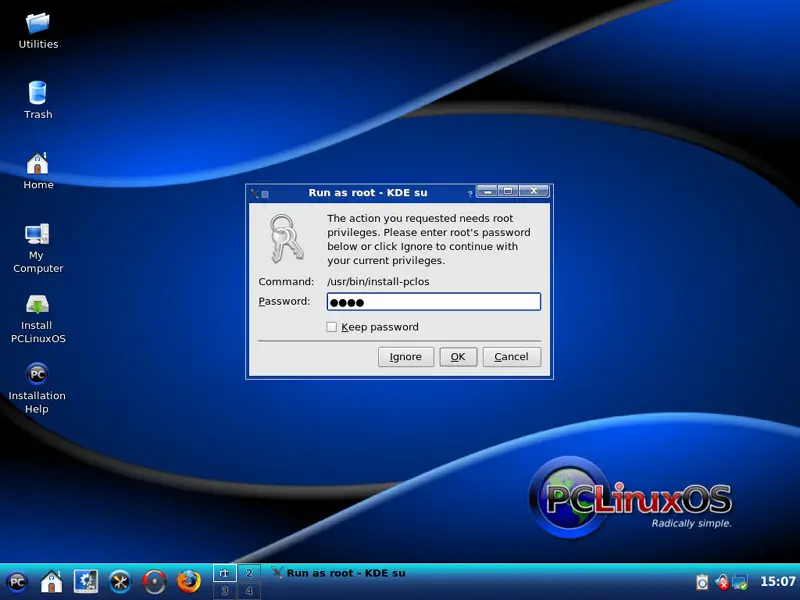
Task: Focus the Password input field
Action: point(434,302)
